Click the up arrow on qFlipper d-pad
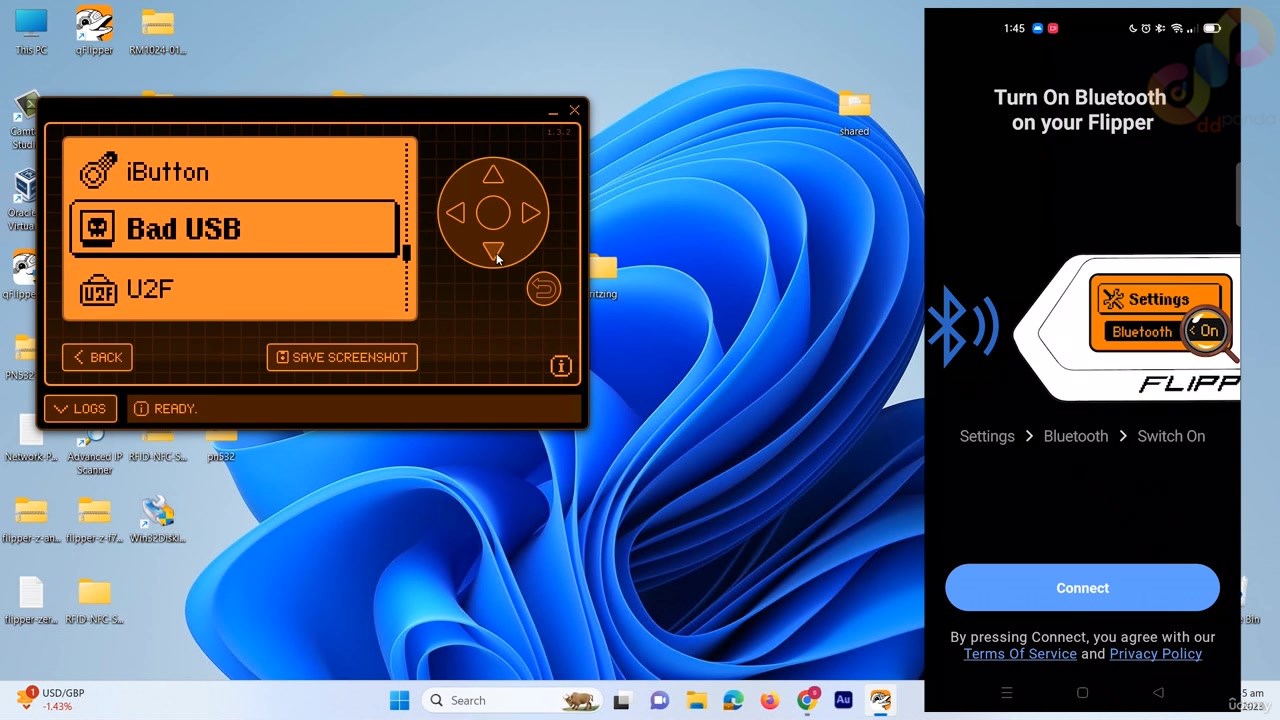Screen dimensions: 1280x720 493,175
